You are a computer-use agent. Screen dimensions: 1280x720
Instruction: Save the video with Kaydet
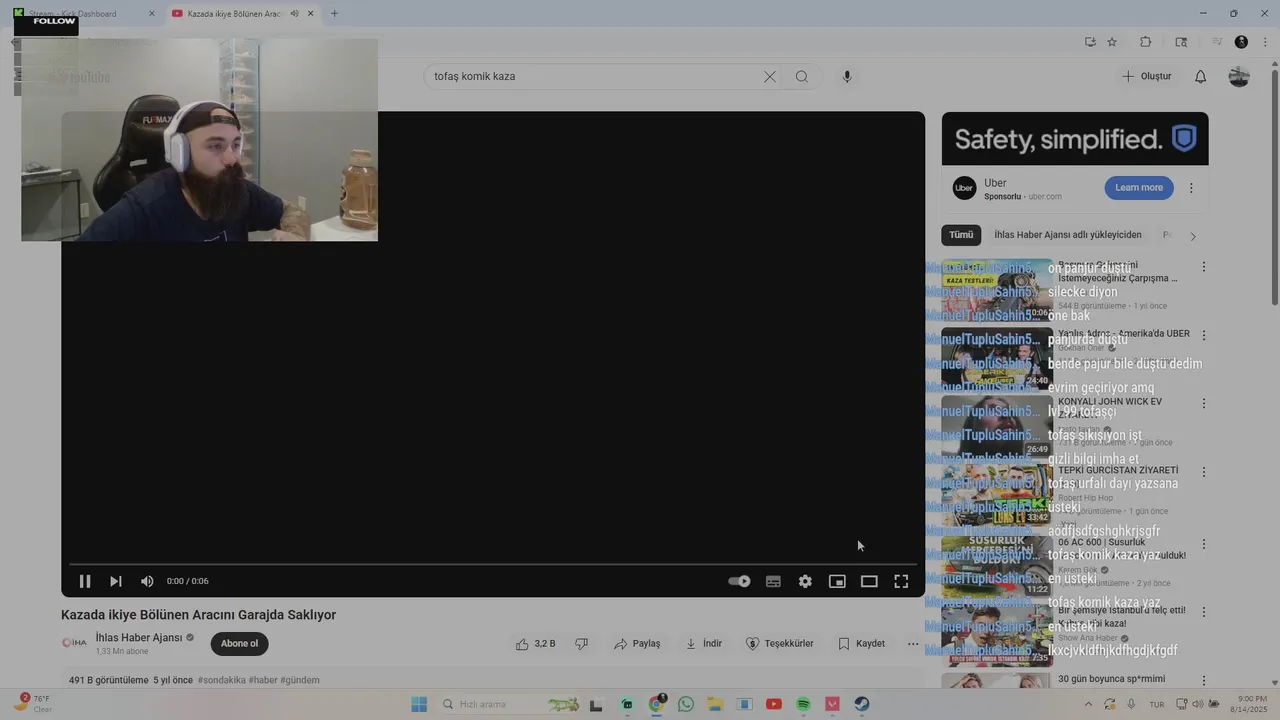pyautogui.click(x=861, y=644)
